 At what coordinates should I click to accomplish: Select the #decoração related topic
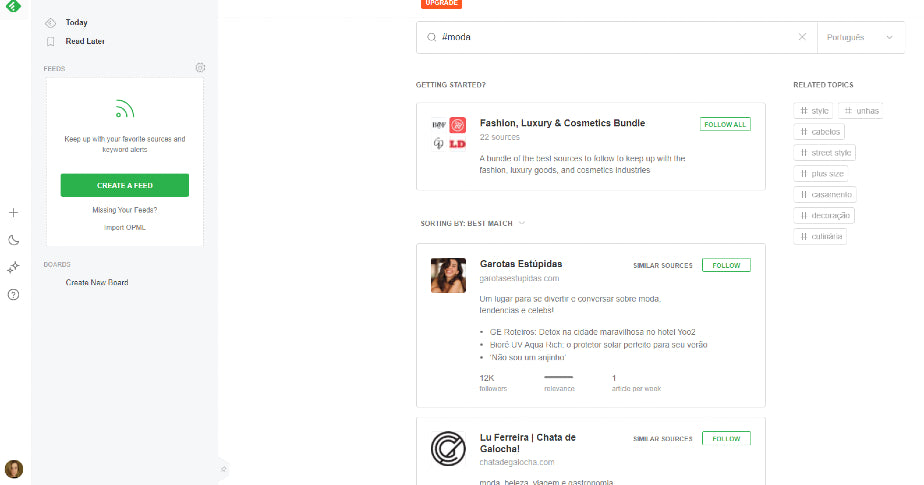(x=824, y=216)
